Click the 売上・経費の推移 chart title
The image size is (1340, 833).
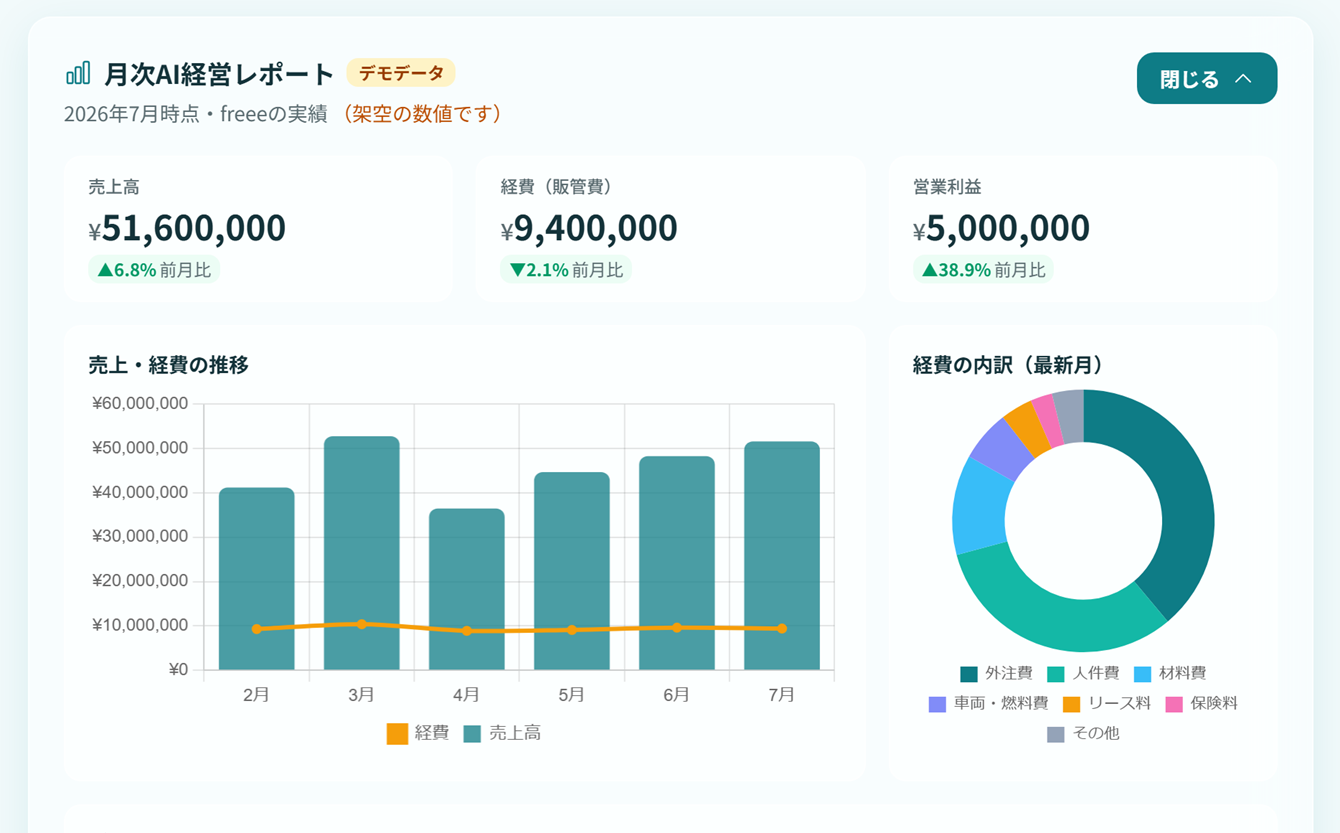tap(168, 365)
